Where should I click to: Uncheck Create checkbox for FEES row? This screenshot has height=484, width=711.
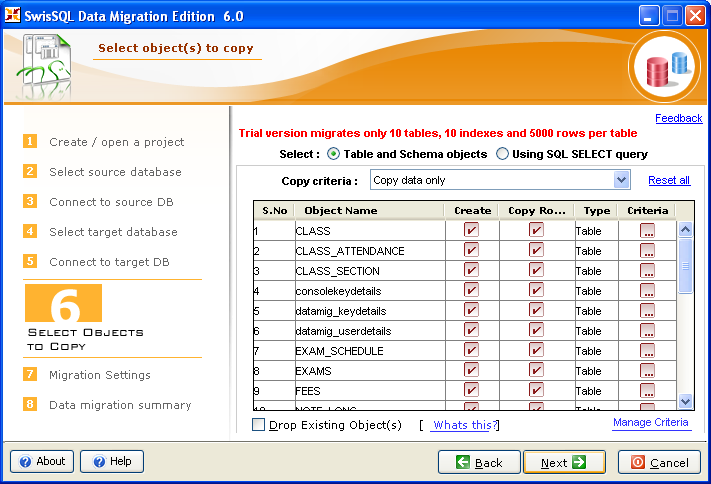(x=471, y=390)
